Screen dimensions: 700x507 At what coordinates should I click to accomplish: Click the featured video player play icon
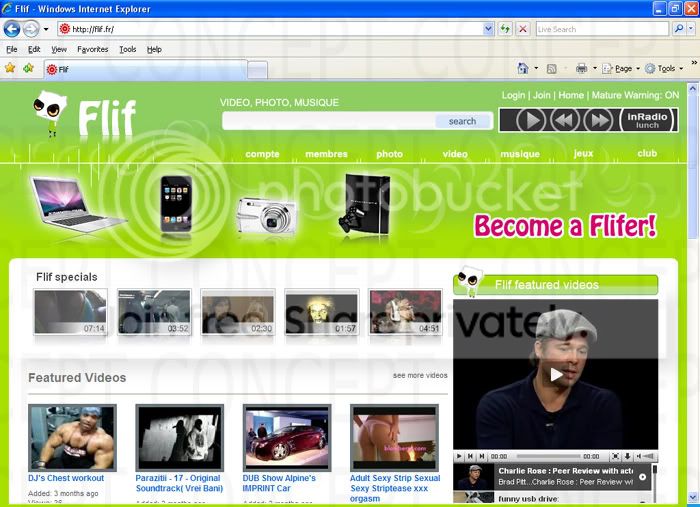(x=458, y=456)
